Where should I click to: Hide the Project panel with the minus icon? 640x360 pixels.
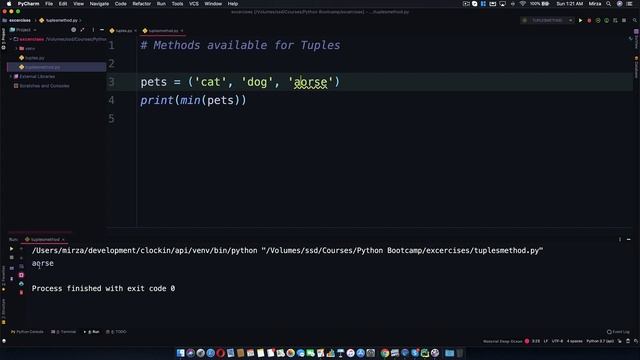[x=102, y=30]
